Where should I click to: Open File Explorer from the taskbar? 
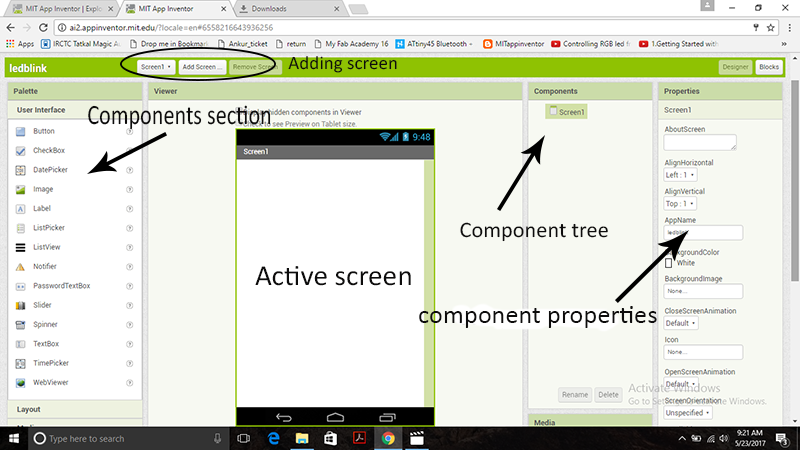tap(302, 438)
